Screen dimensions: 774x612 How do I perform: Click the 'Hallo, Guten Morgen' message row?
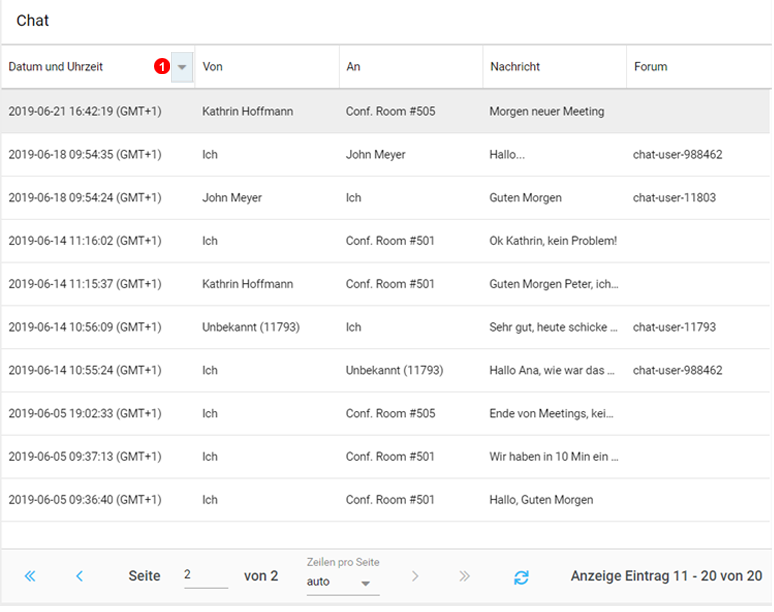click(x=541, y=500)
